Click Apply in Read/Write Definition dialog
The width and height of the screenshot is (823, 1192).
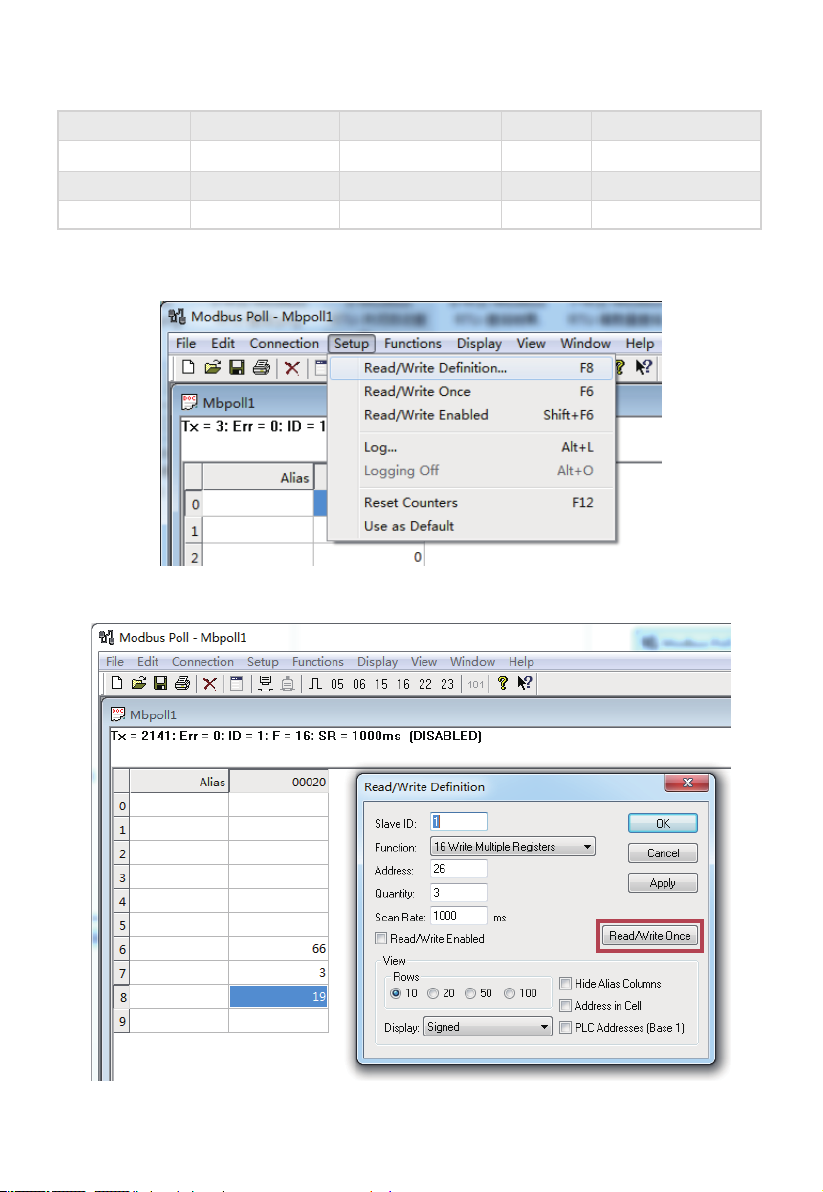point(663,883)
